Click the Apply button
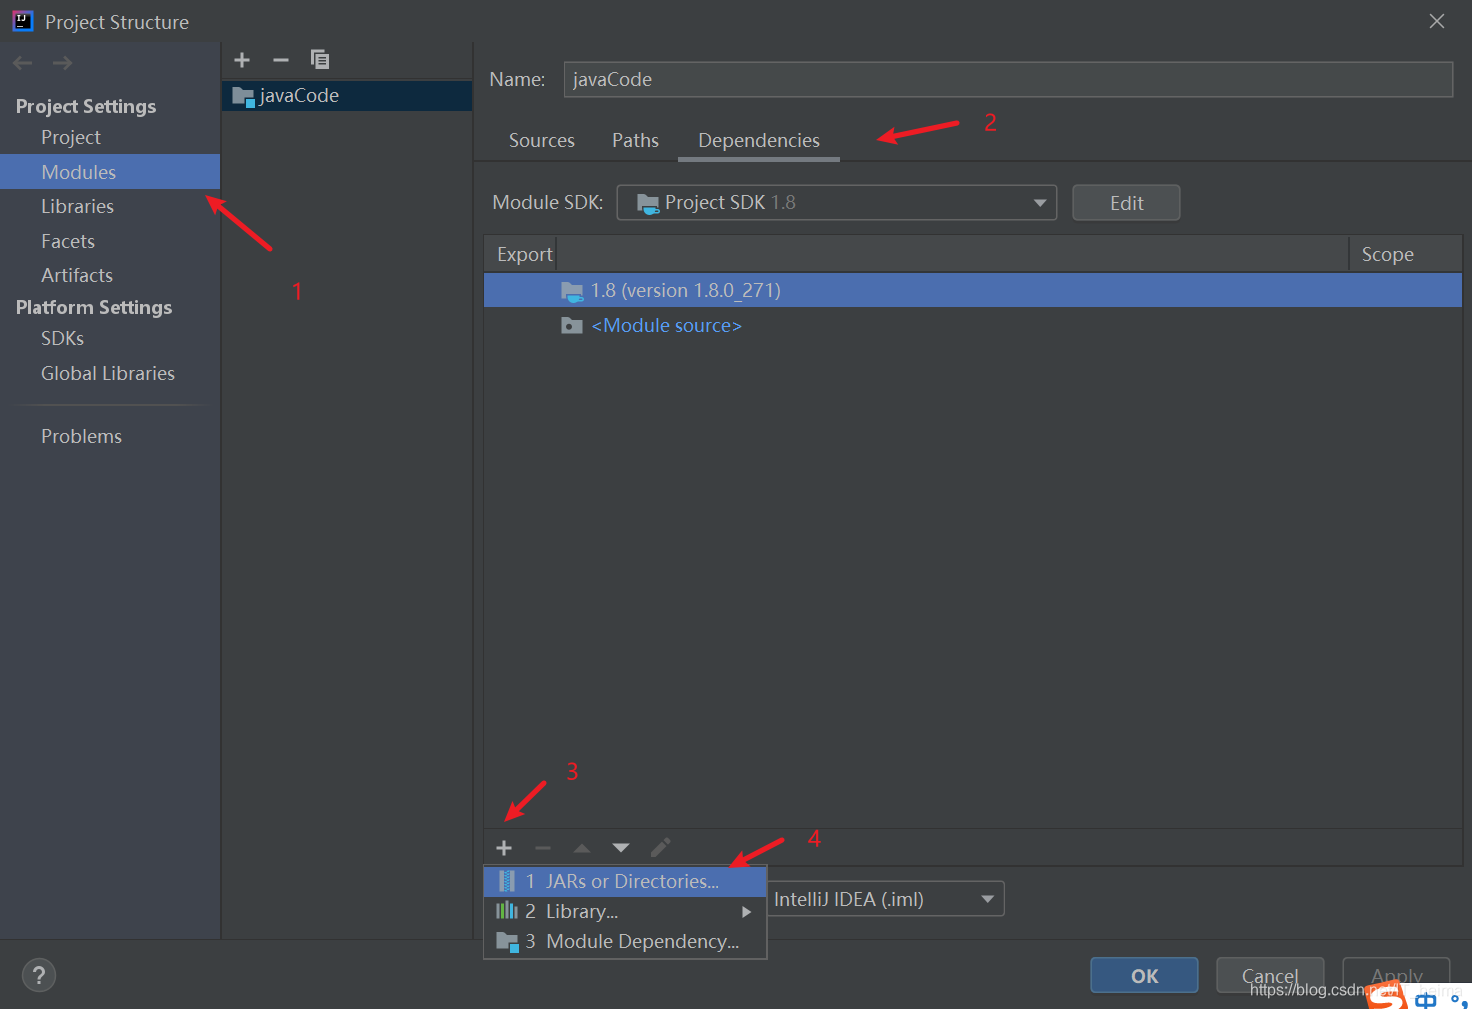The height and width of the screenshot is (1009, 1472). click(x=1396, y=975)
